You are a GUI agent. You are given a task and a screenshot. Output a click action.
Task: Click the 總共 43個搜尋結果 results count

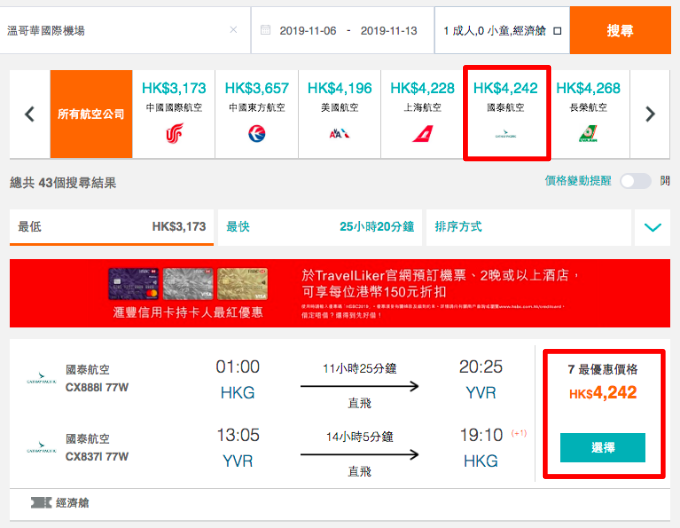(63, 183)
